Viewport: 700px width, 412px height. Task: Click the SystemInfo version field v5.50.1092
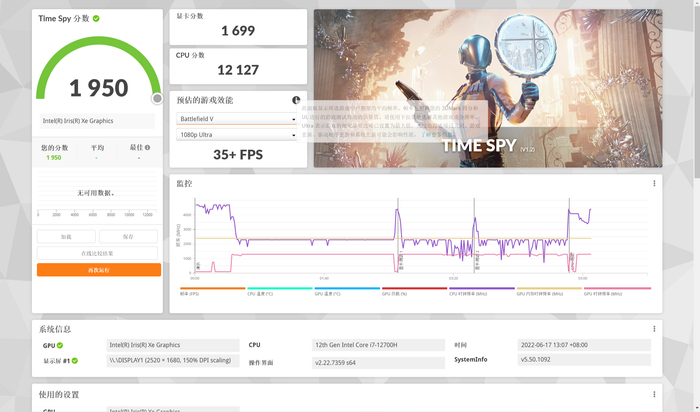[x=584, y=359]
